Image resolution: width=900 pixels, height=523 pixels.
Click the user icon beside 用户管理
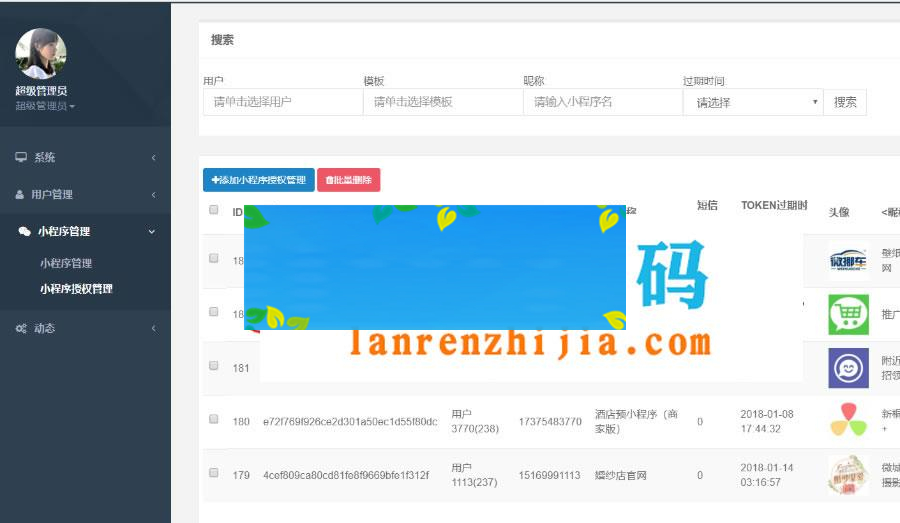point(20,194)
